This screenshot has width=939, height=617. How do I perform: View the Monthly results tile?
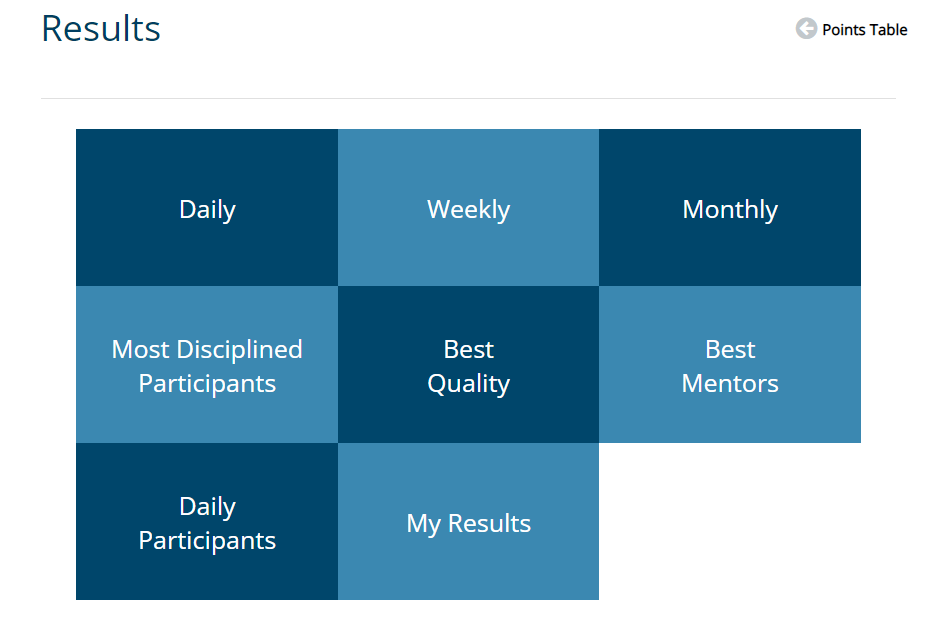(730, 207)
